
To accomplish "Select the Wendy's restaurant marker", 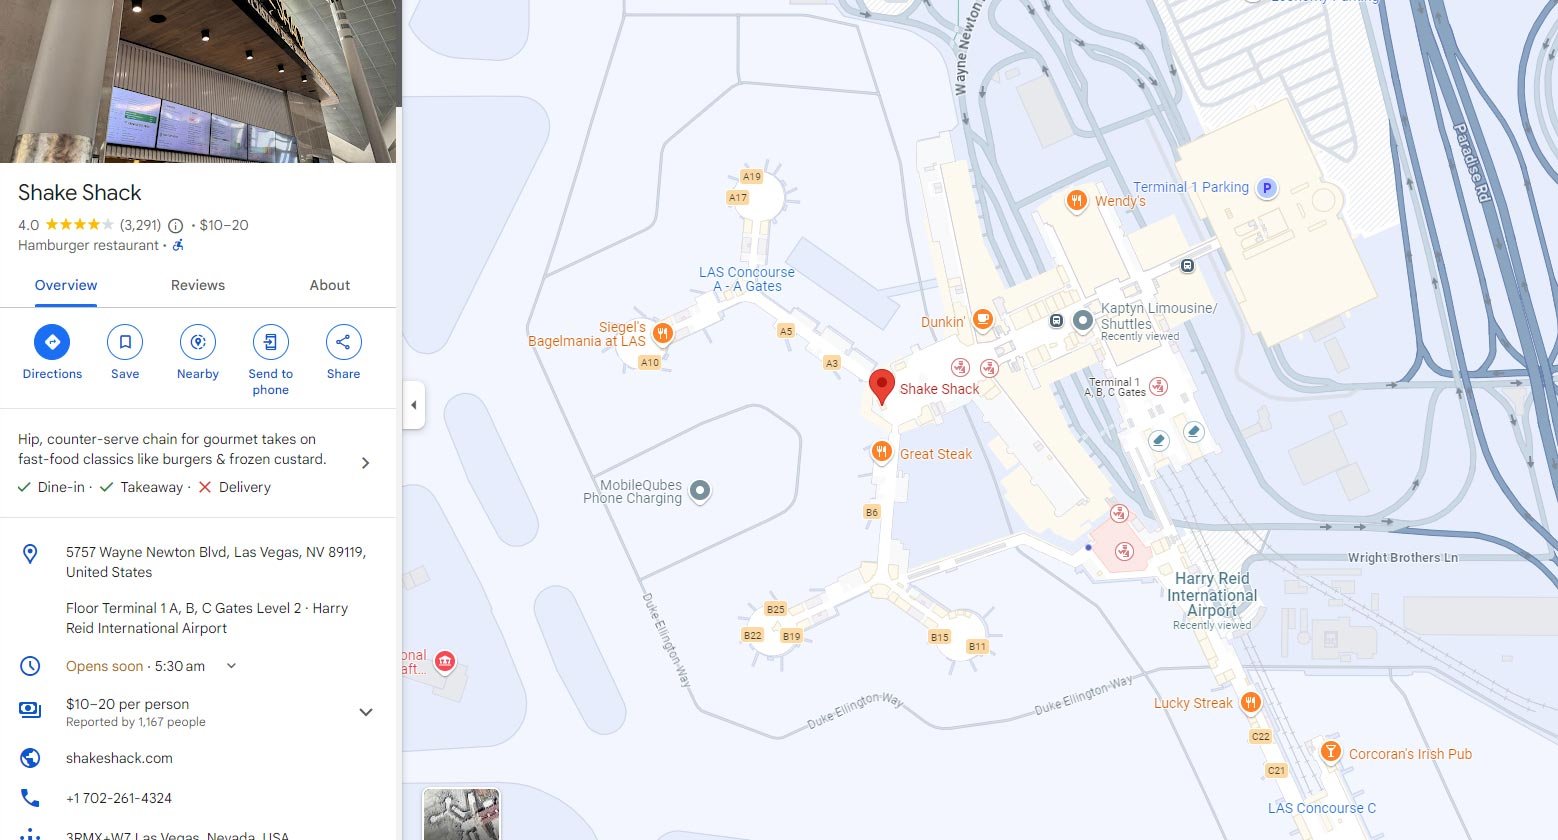I will click(1076, 201).
